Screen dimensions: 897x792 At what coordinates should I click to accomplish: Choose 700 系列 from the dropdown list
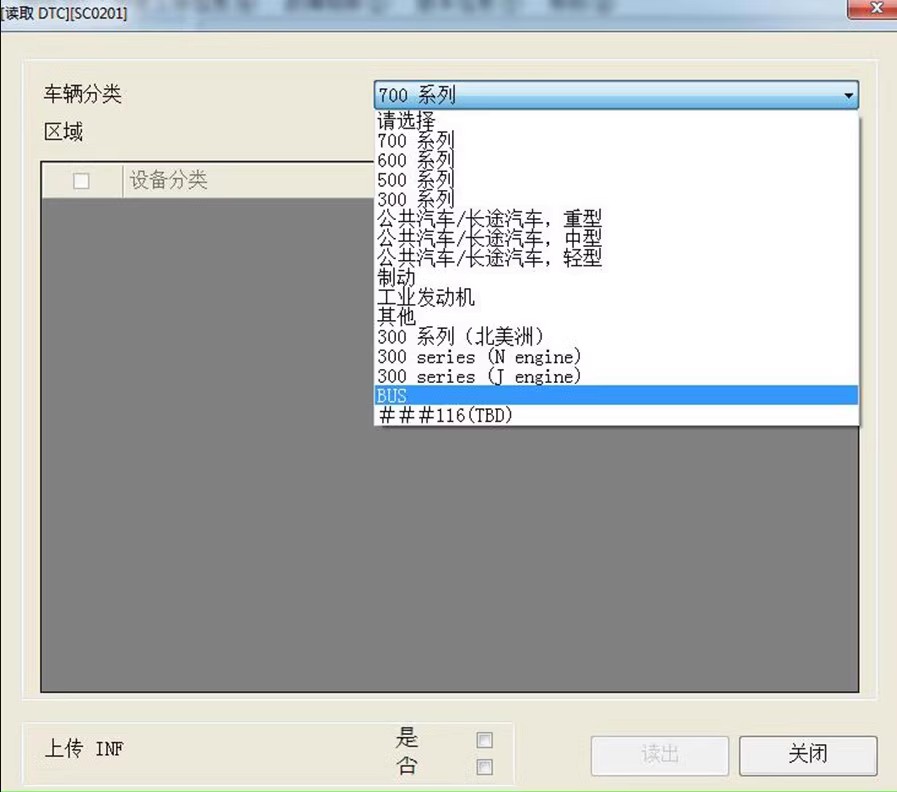pos(616,140)
